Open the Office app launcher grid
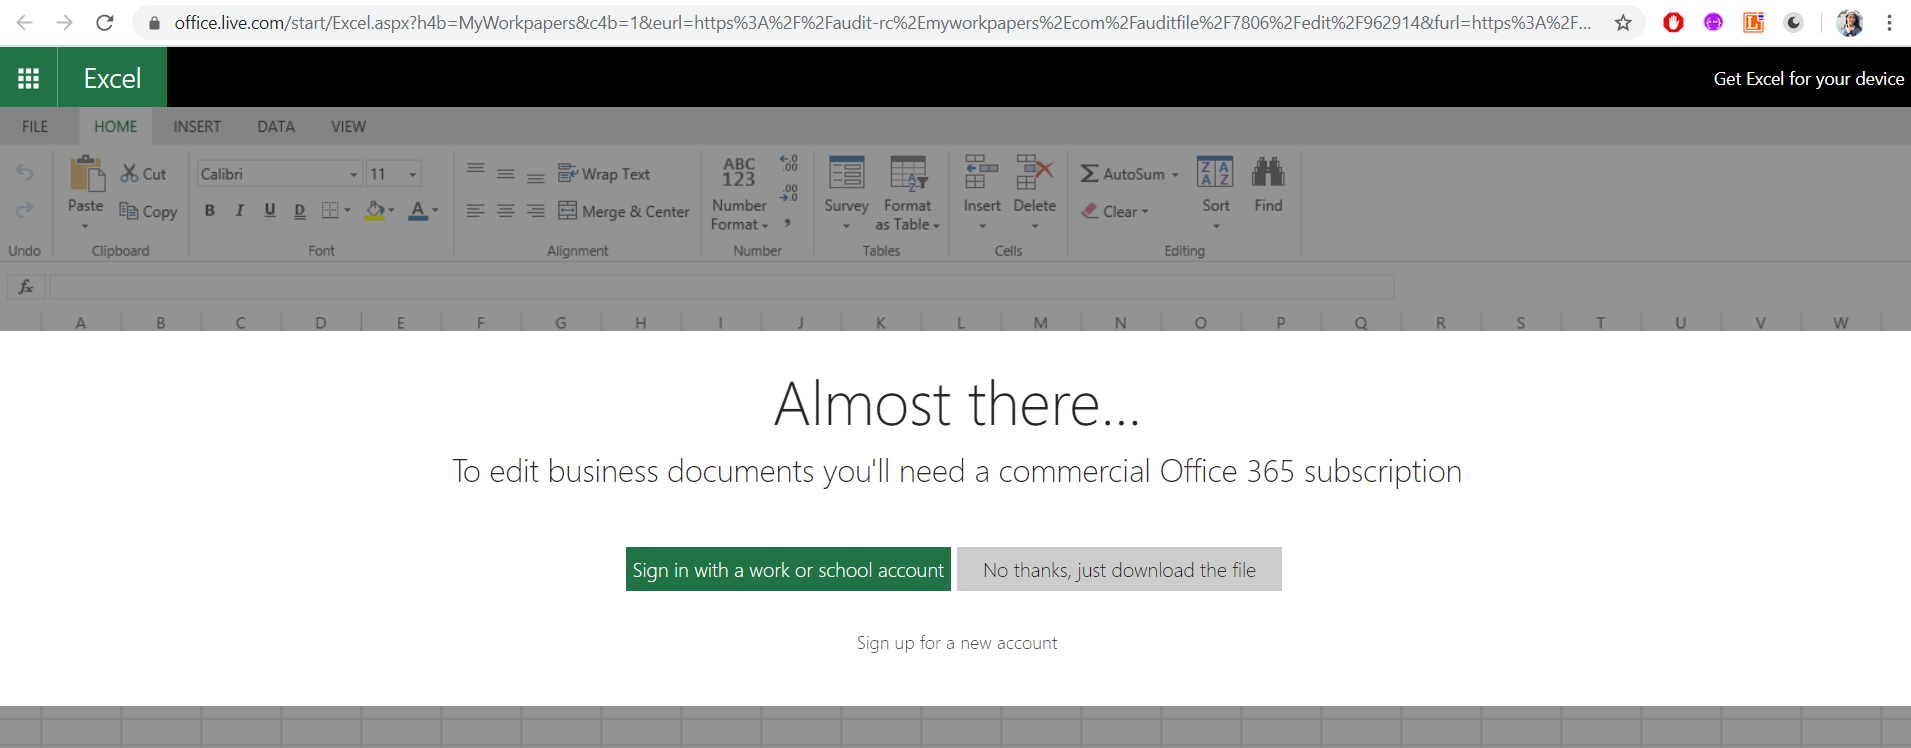The height and width of the screenshot is (748, 1911). coord(28,78)
